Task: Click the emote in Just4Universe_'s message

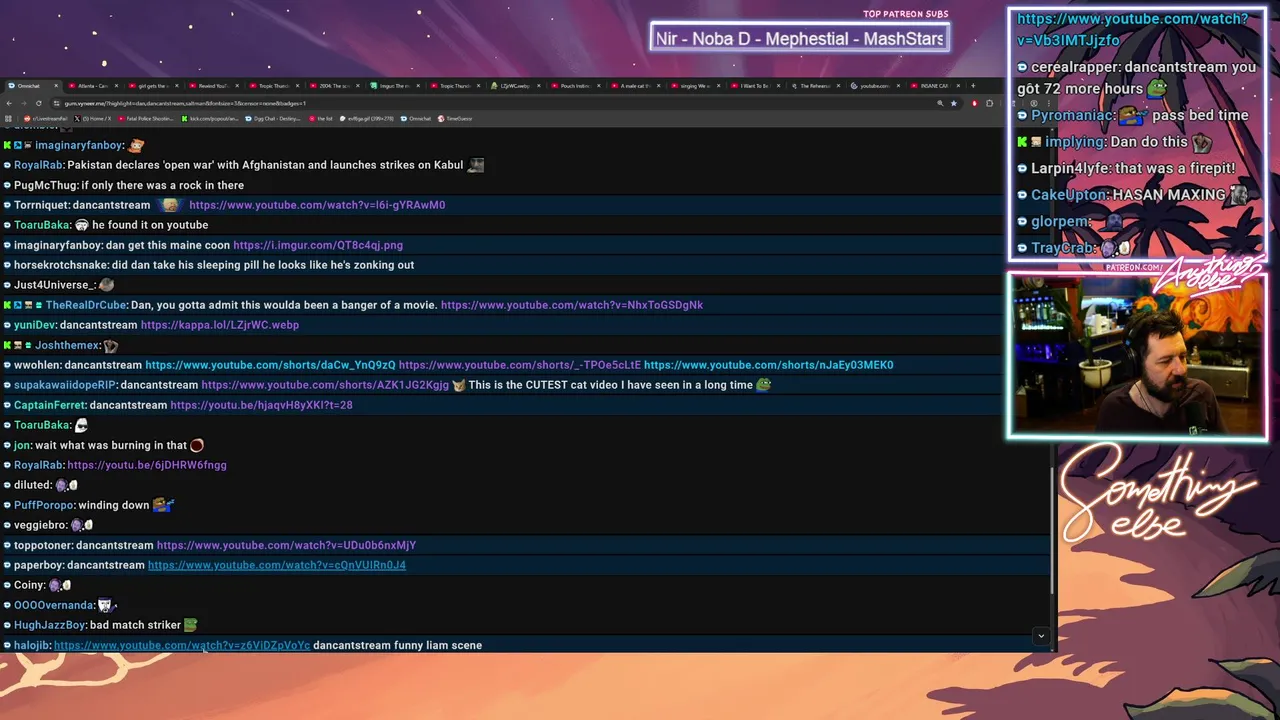Action: click(106, 285)
